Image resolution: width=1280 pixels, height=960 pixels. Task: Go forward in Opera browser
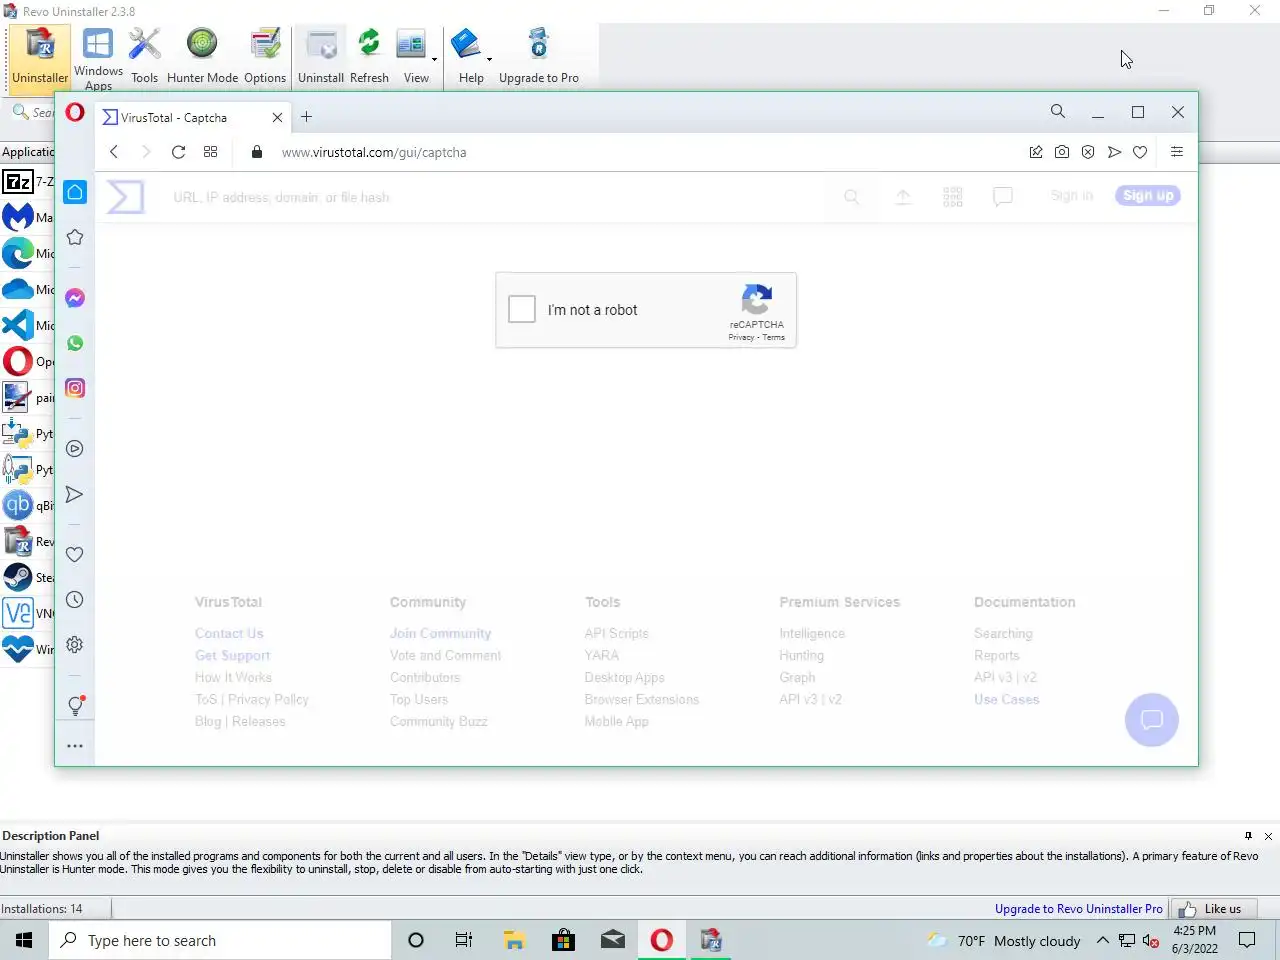point(146,152)
